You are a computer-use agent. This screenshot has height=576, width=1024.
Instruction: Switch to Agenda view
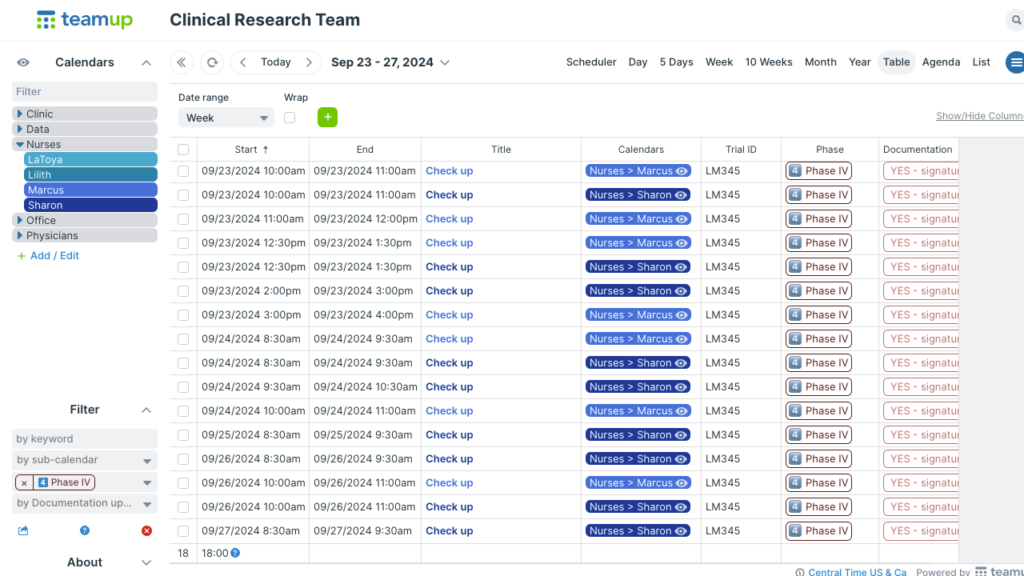[941, 63]
